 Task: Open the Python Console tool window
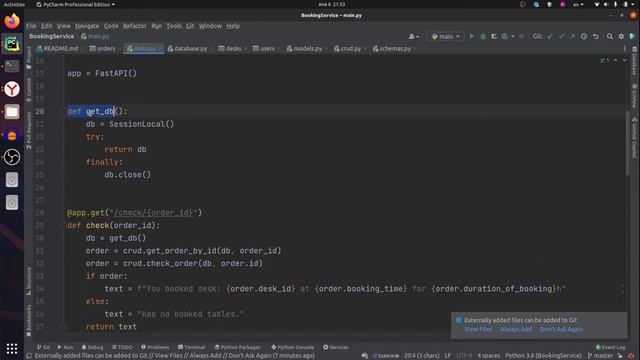(x=293, y=347)
